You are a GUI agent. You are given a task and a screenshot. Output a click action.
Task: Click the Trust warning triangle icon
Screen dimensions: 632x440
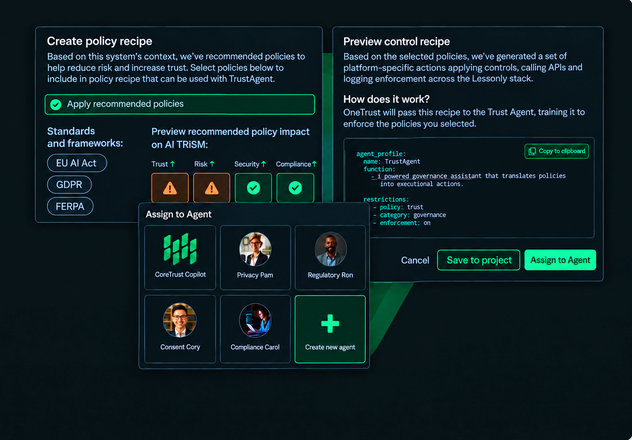[170, 188]
